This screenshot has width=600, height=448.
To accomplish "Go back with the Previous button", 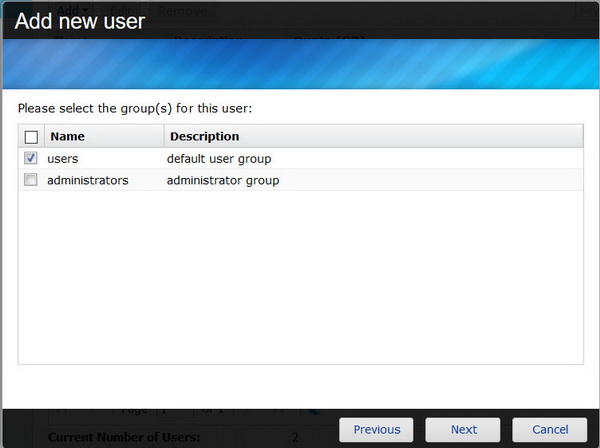I will click(376, 429).
